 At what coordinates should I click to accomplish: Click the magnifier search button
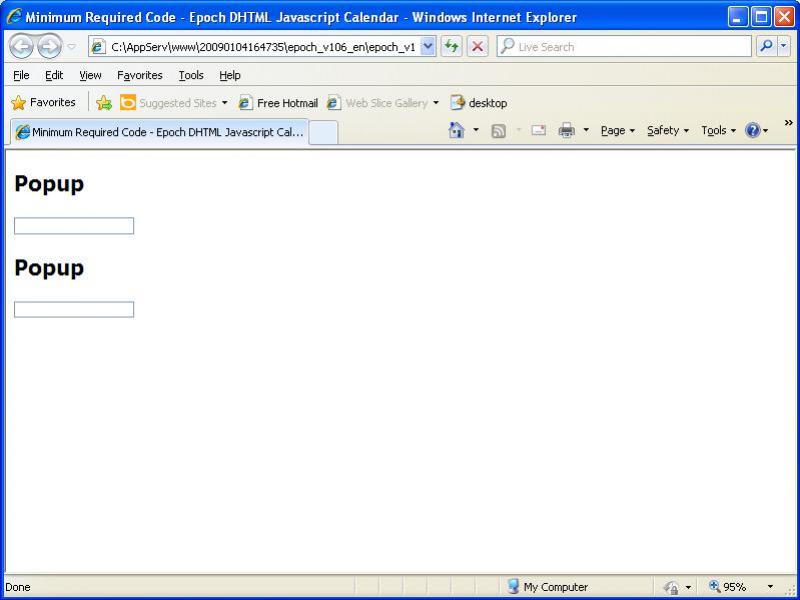tap(766, 47)
